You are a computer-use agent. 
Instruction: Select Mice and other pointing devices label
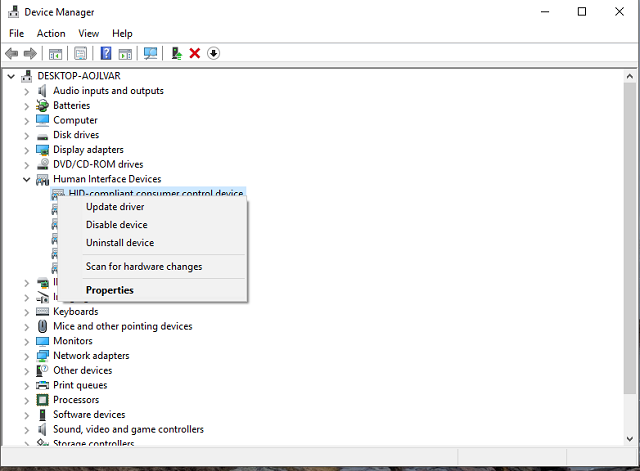[x=122, y=327]
